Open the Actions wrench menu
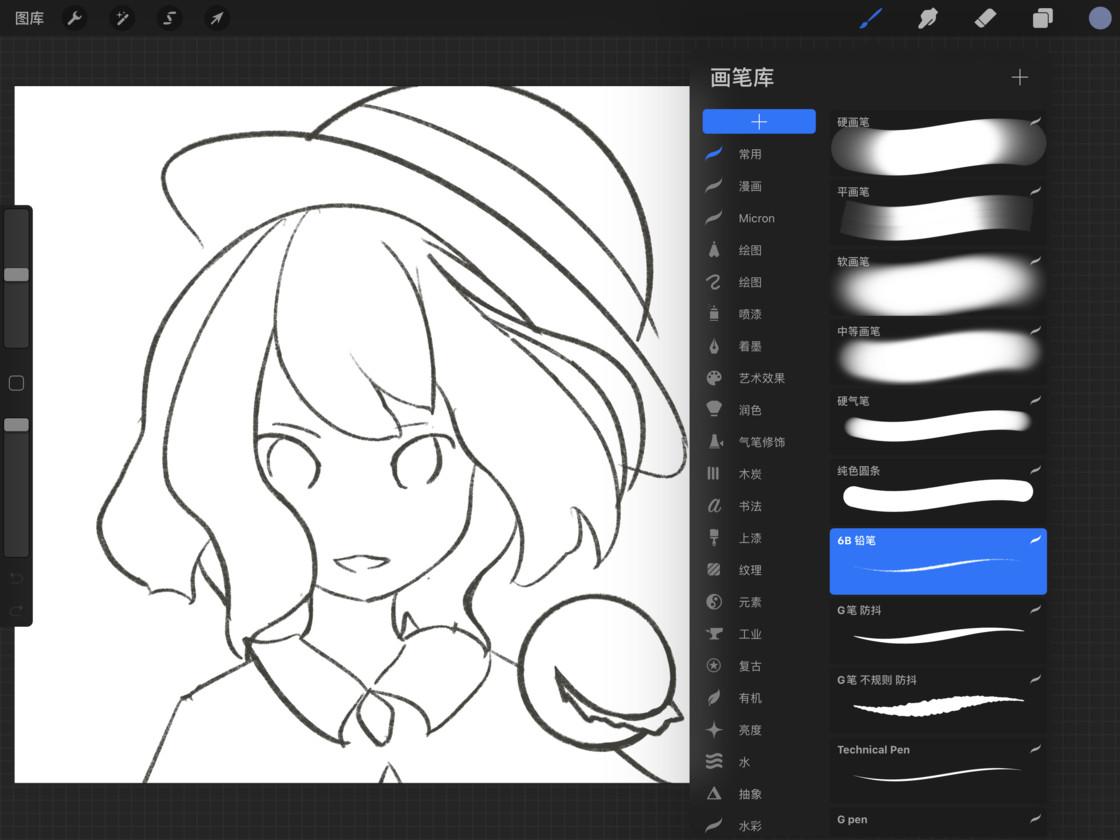 pos(74,18)
